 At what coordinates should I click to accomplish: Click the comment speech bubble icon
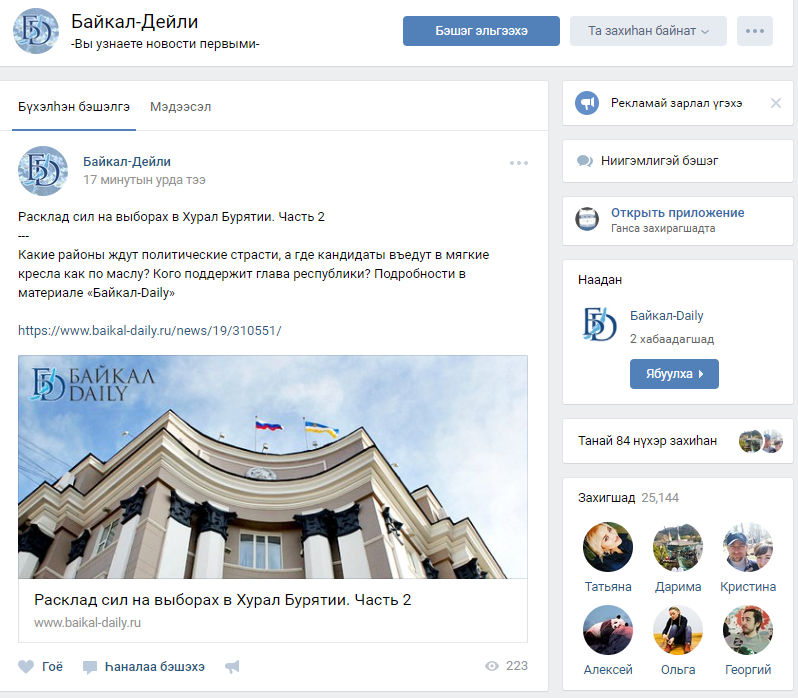90,667
